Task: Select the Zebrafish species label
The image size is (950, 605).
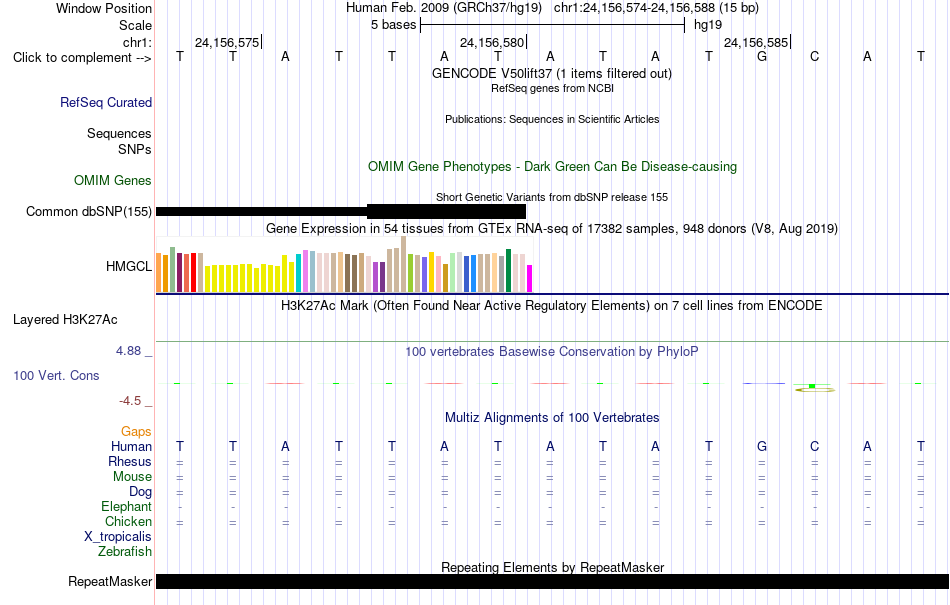Action: point(125,552)
